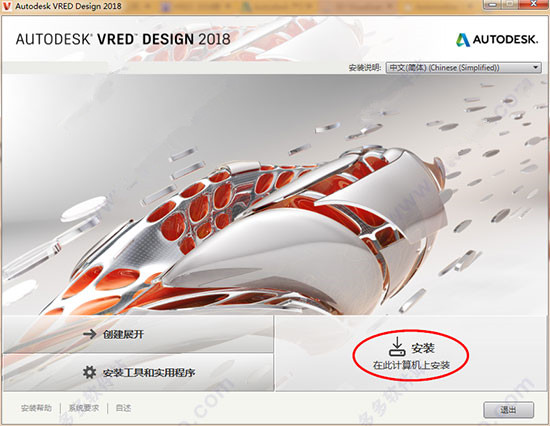The height and width of the screenshot is (426, 550).
Task: Click the 退出 exit button
Action: pos(509,410)
